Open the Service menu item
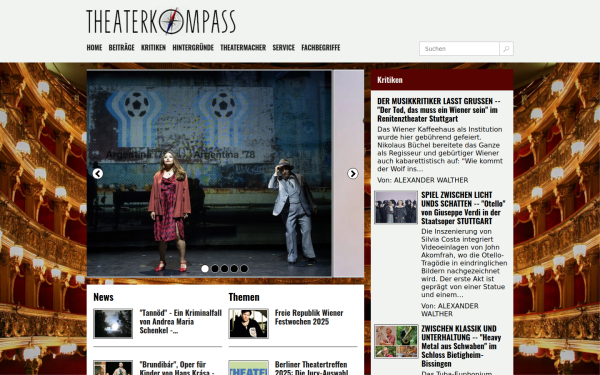Image resolution: width=600 pixels, height=375 pixels. (x=284, y=47)
